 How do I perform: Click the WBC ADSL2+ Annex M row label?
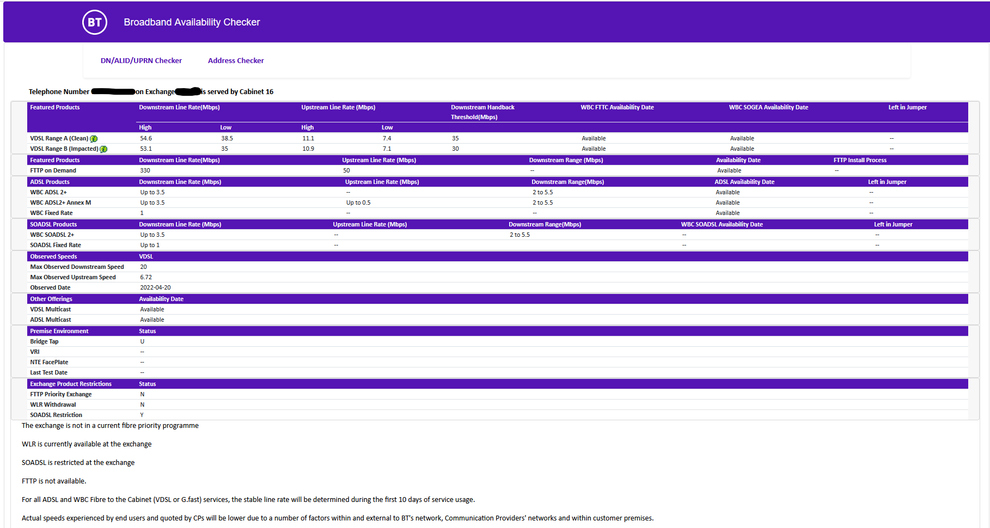pyautogui.click(x=61, y=202)
